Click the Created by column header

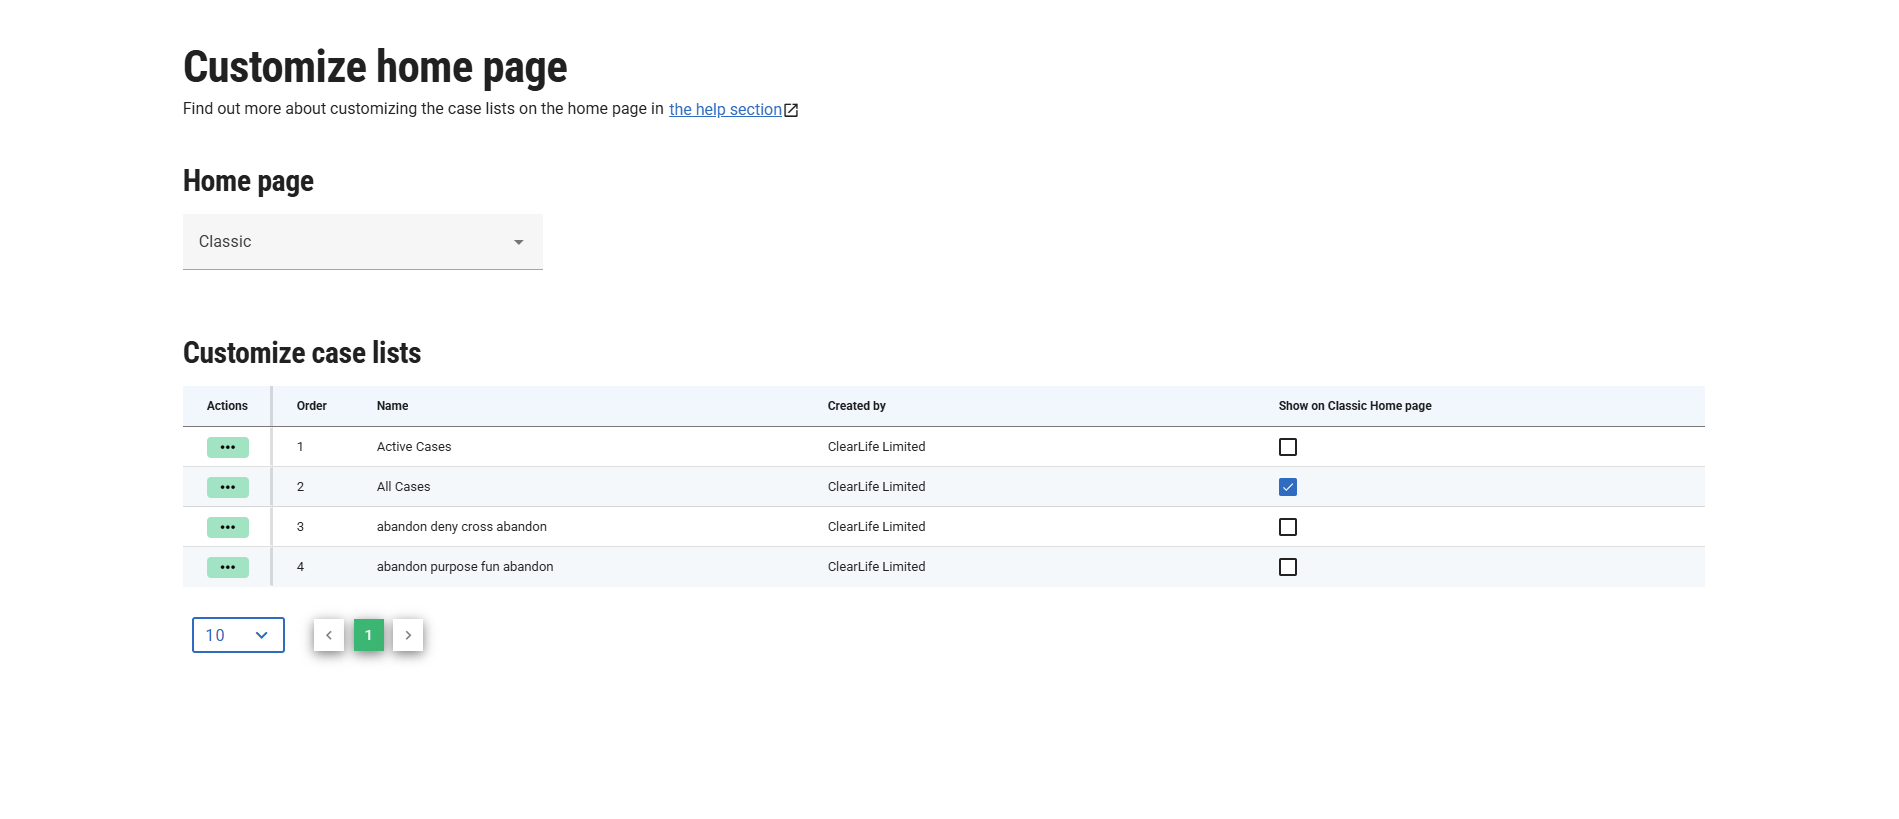[x=856, y=406]
